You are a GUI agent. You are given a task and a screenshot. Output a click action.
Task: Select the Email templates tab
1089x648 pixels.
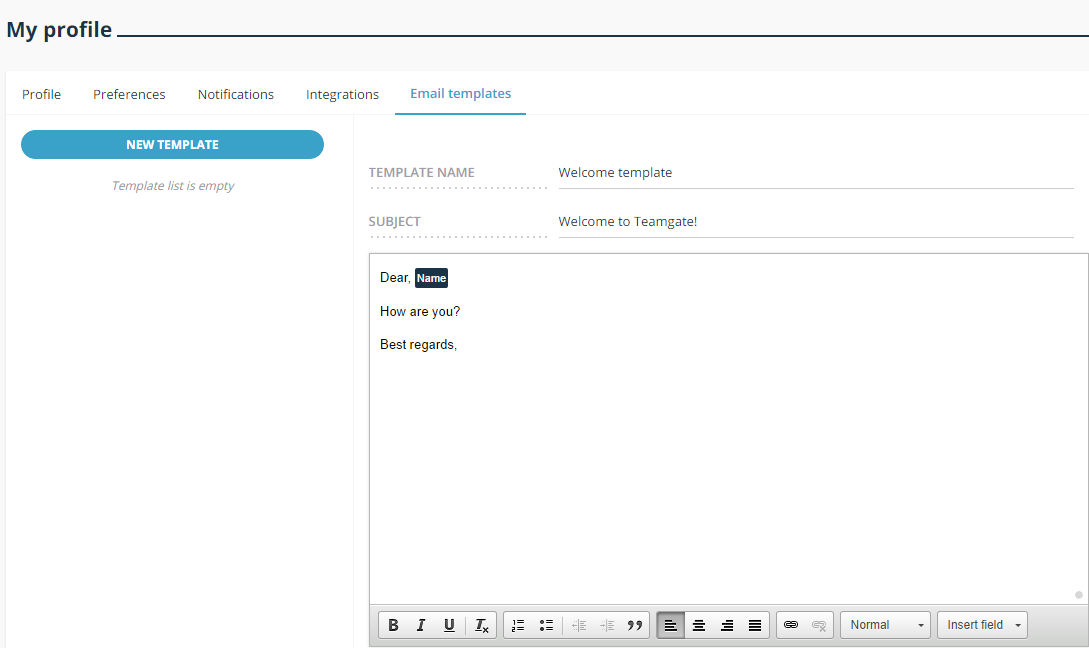point(460,94)
